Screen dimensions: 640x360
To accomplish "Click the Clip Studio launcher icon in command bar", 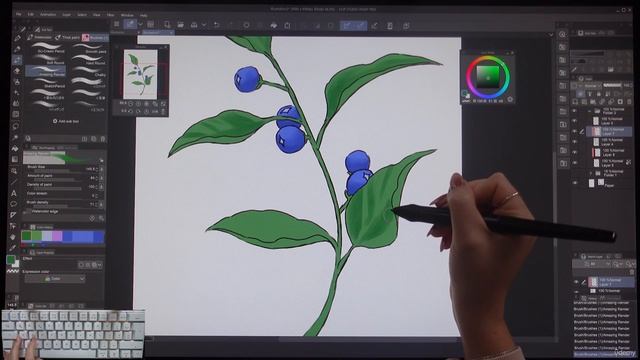I will coord(116,25).
